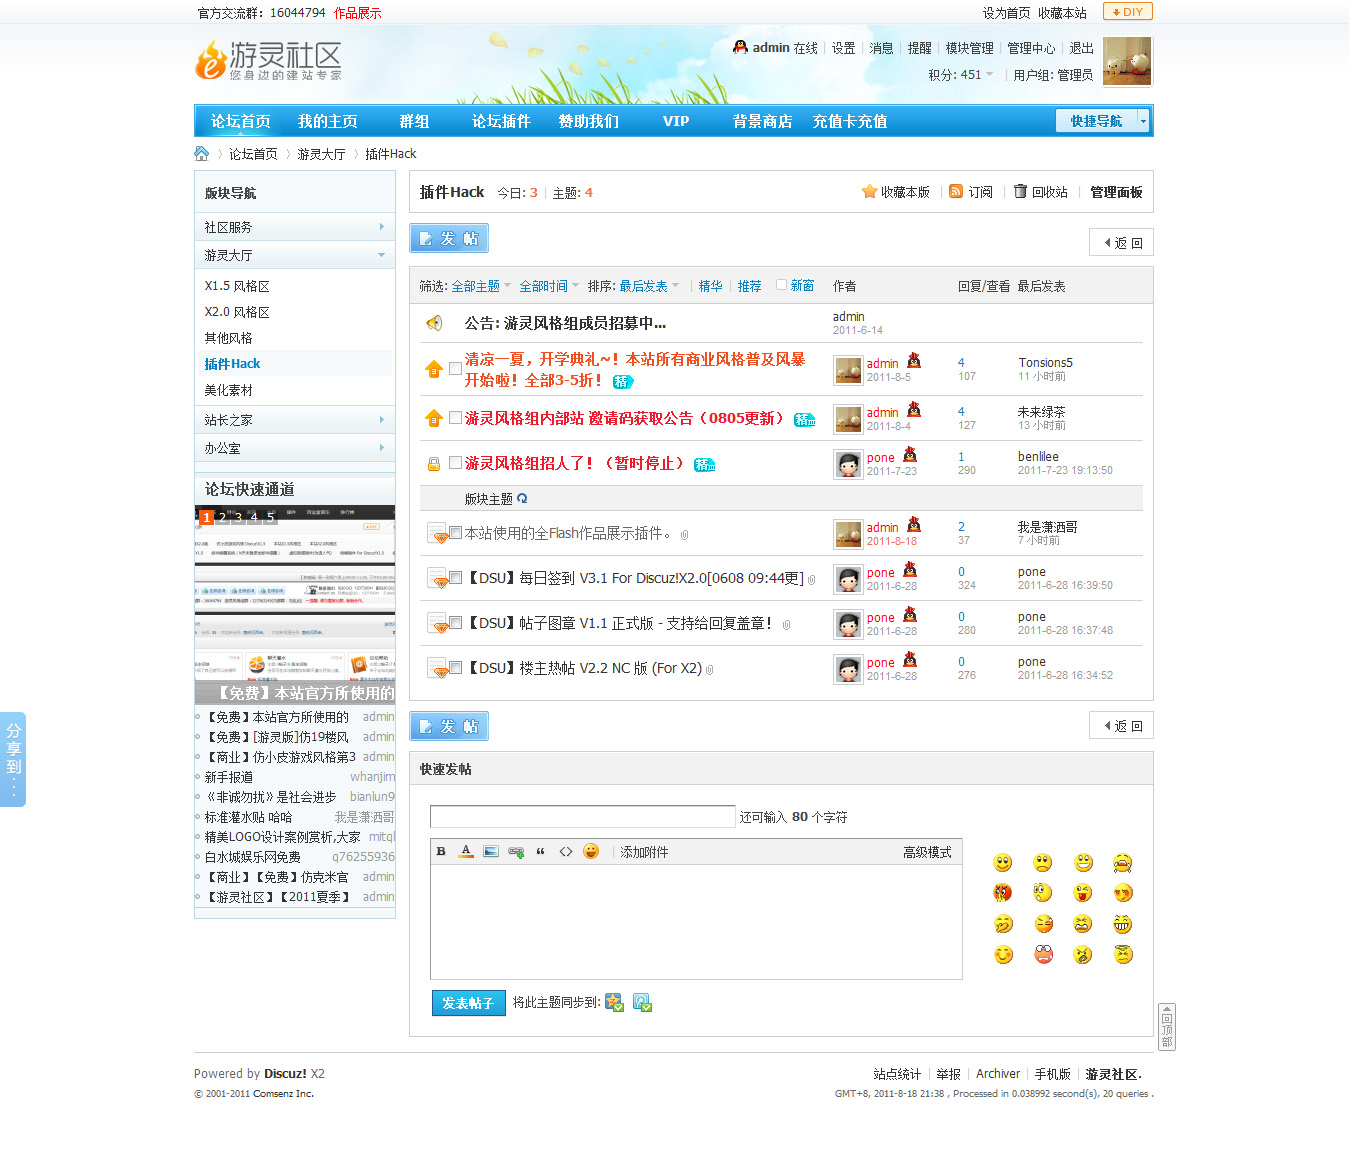Click the quote icon in editor toolbar
The width and height of the screenshot is (1349, 1152).
click(x=540, y=851)
